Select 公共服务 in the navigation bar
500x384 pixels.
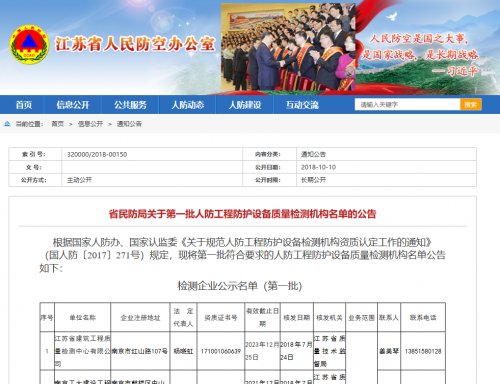click(x=130, y=105)
